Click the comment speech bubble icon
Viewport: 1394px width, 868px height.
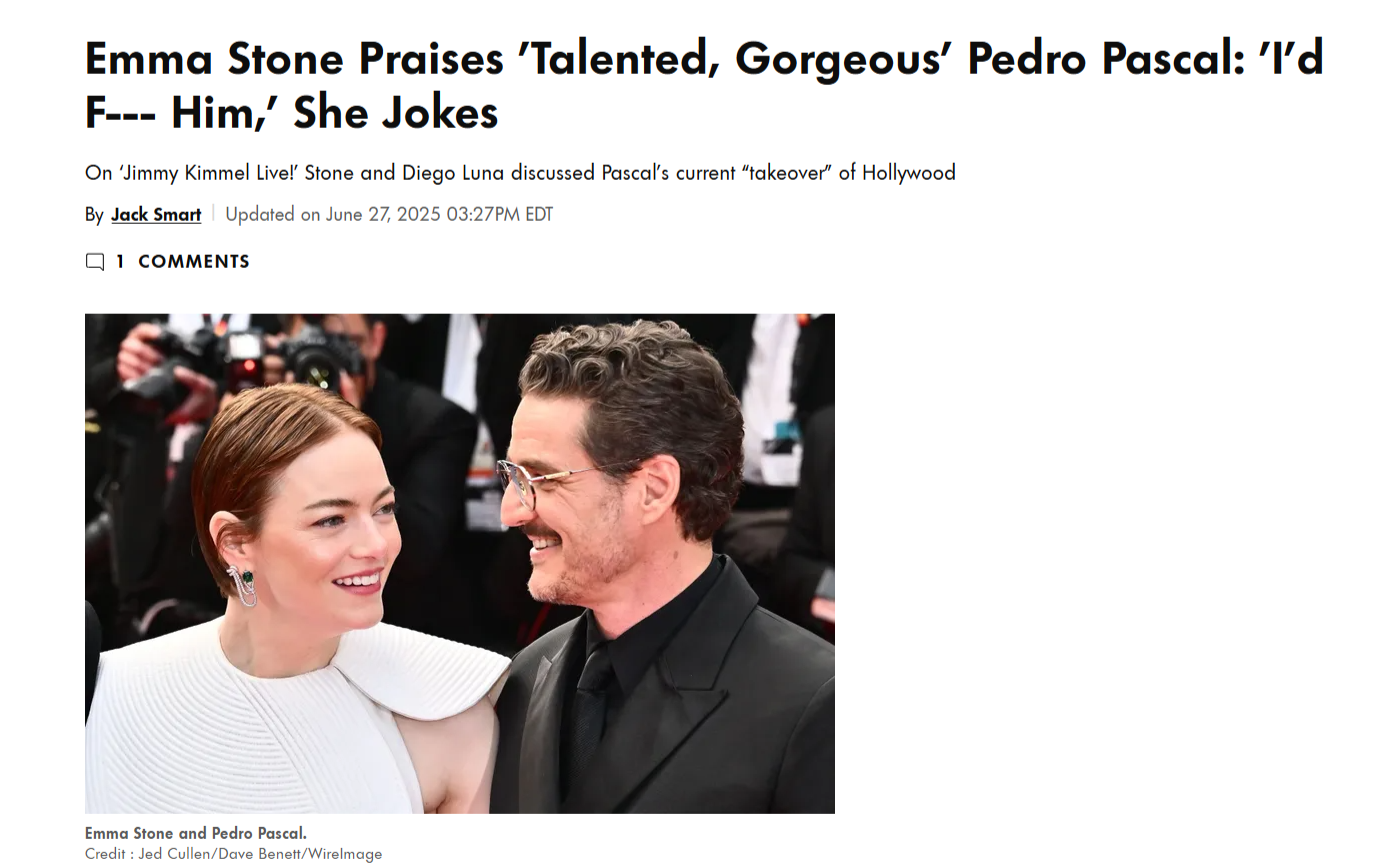point(95,262)
